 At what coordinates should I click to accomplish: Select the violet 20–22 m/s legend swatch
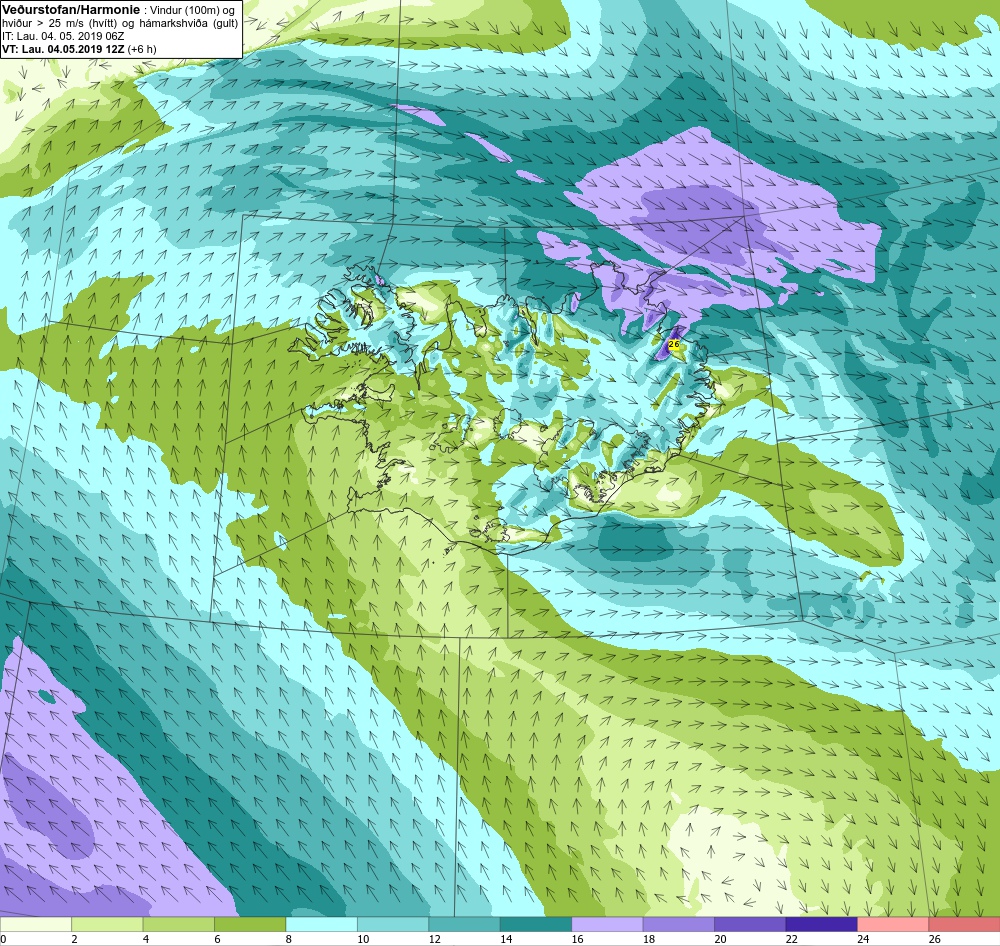click(750, 924)
